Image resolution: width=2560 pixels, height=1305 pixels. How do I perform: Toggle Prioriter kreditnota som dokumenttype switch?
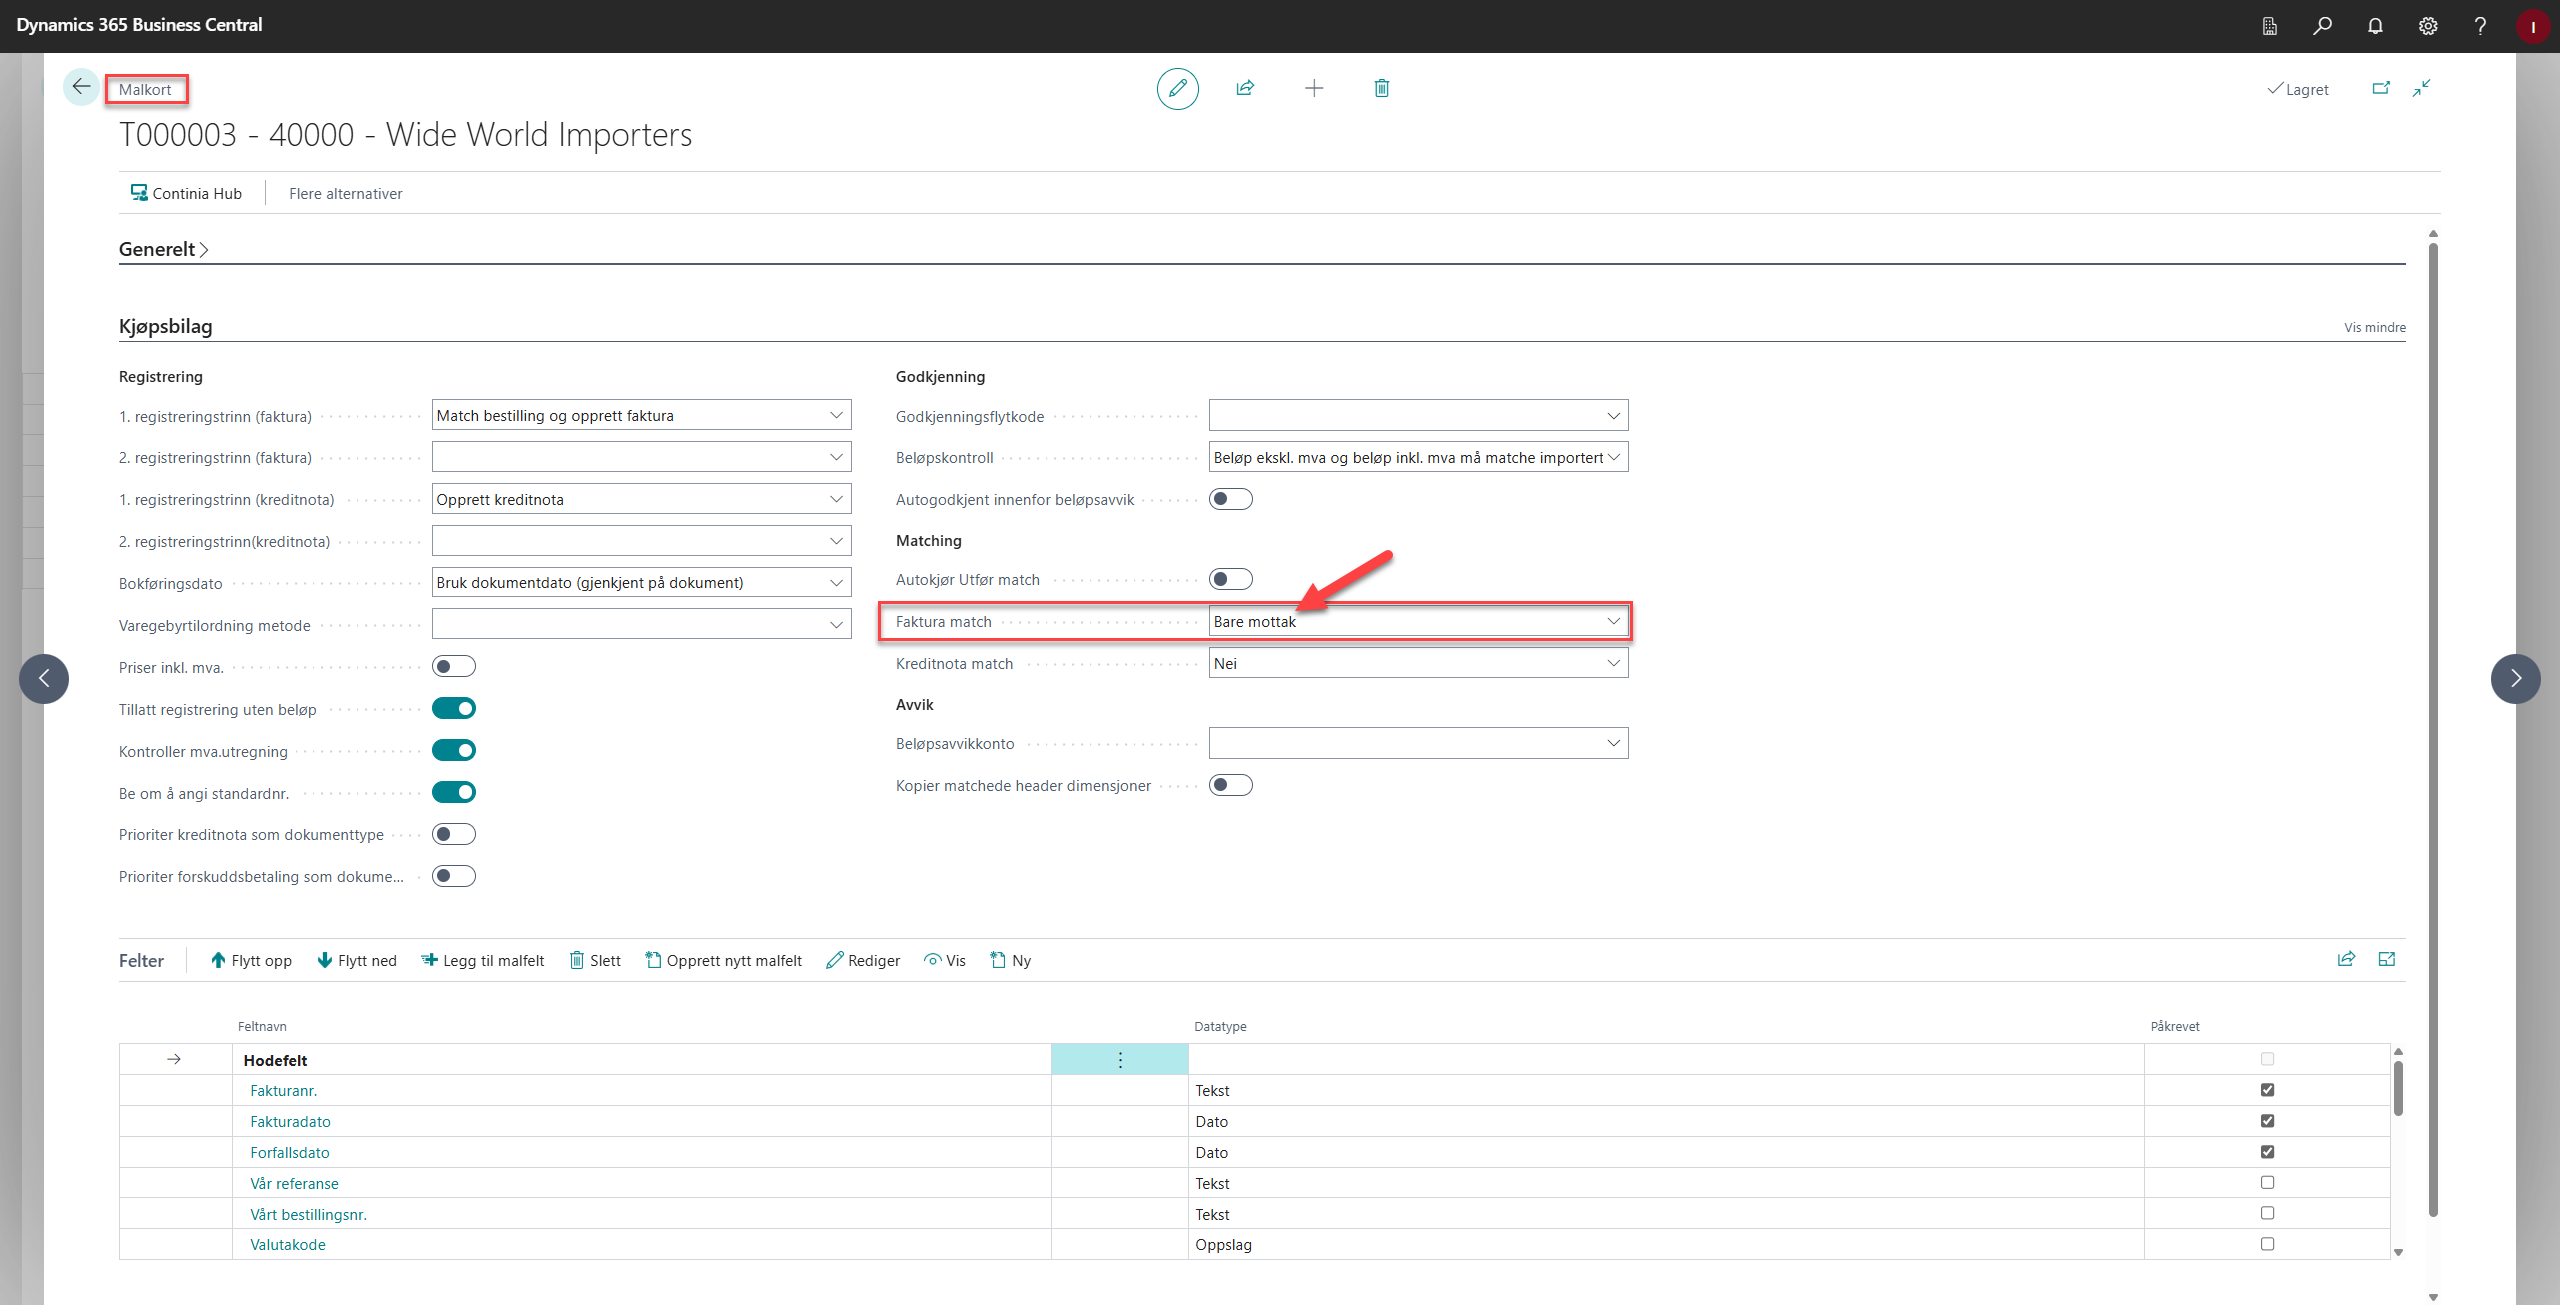[454, 834]
